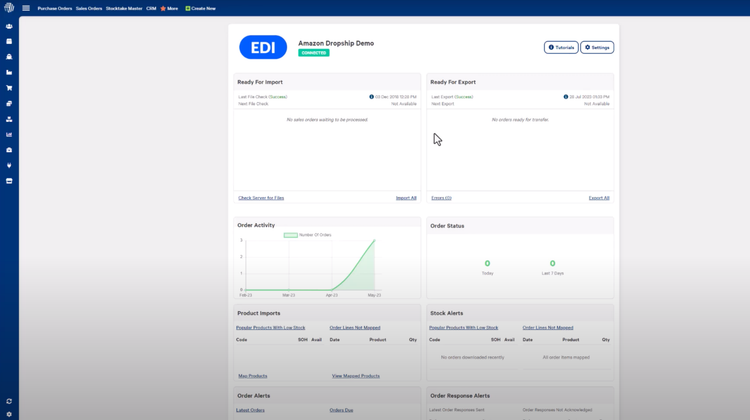Image resolution: width=750 pixels, height=420 pixels.
Task: Click the Export All link
Action: point(598,198)
